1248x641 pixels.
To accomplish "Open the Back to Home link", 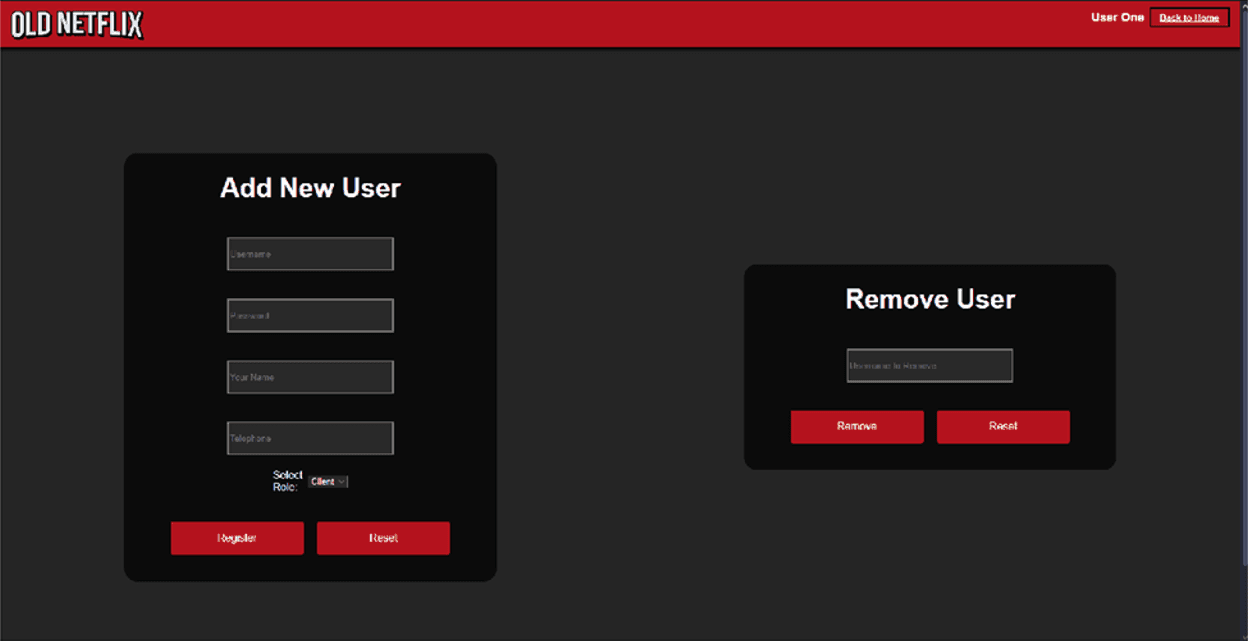I will click(1189, 18).
